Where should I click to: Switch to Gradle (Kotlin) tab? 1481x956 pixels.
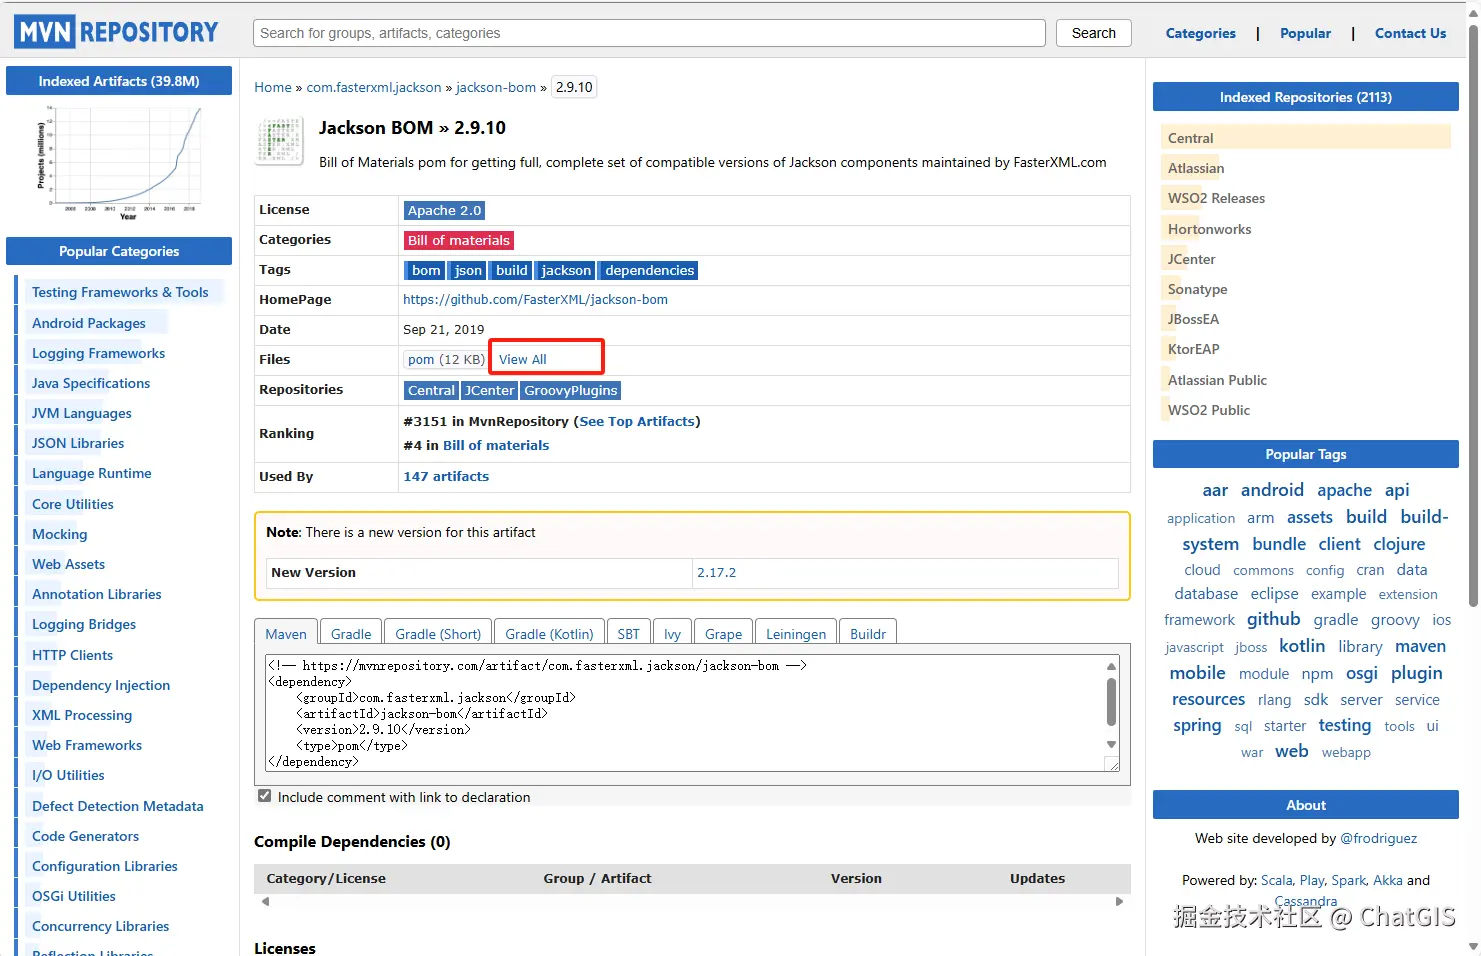[x=549, y=633]
